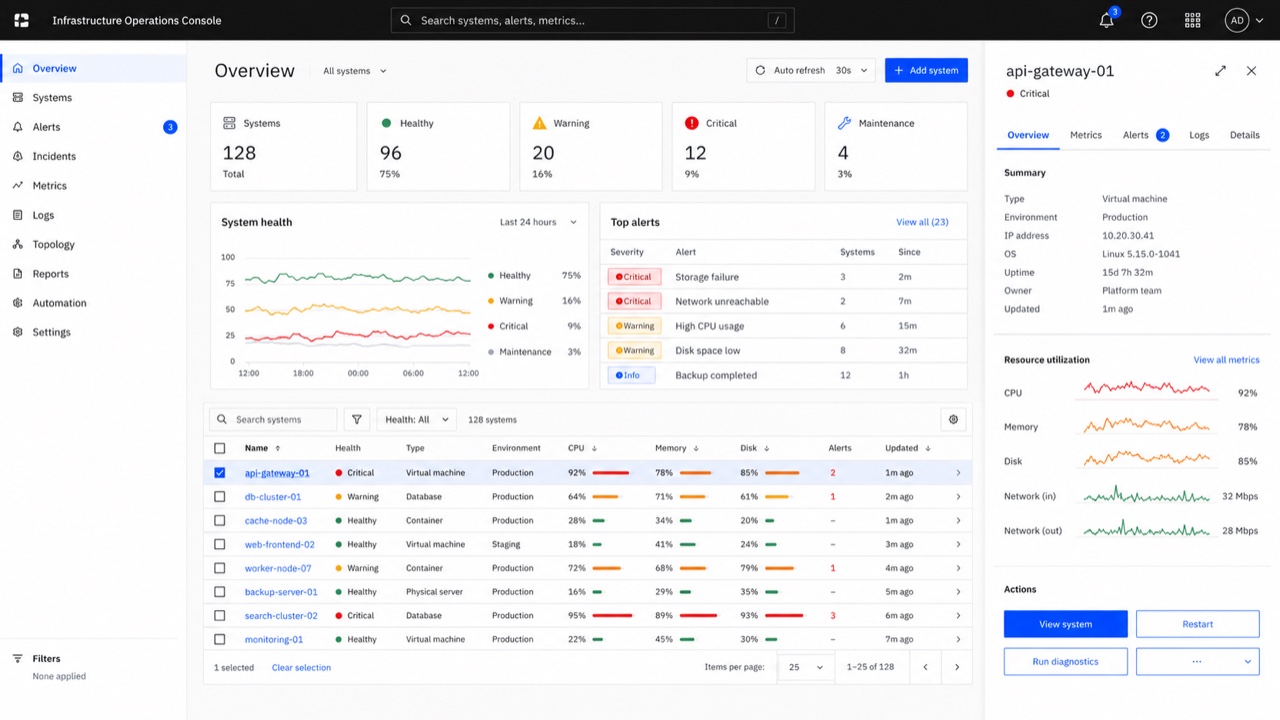1280x720 pixels.
Task: Open the Details tab in side panel
Action: [1245, 135]
